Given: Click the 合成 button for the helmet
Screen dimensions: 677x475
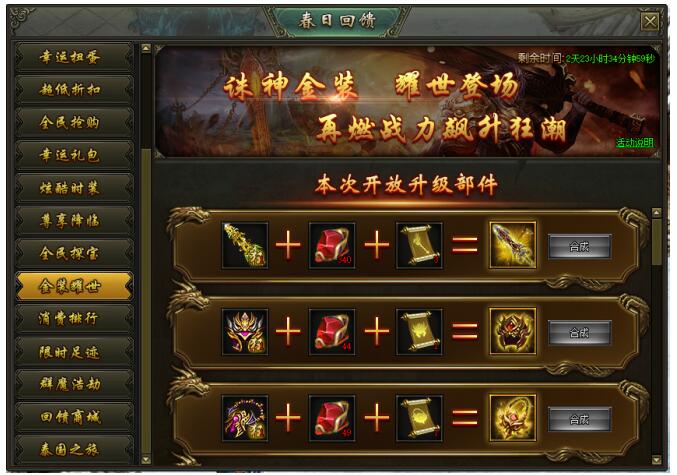Looking at the screenshot, I should point(579,333).
